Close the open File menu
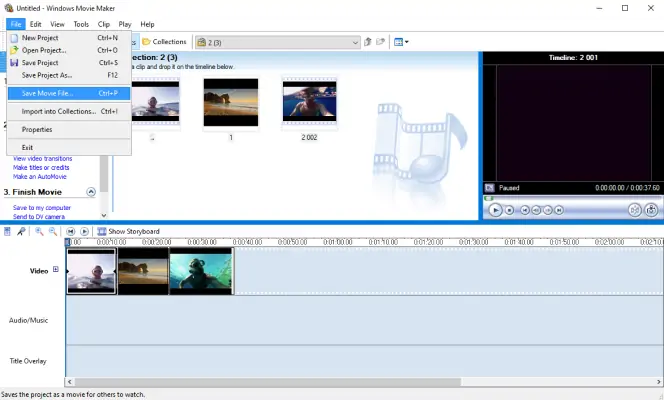Image resolution: width=664 pixels, height=400 pixels. [16, 24]
